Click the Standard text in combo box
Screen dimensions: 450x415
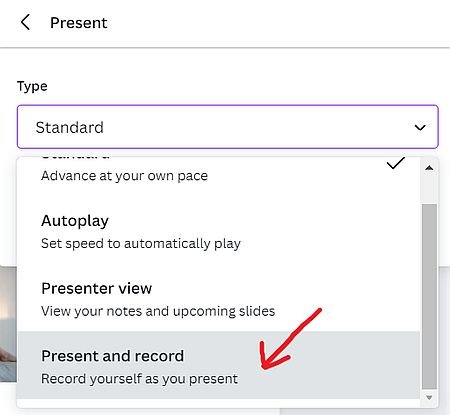[70, 127]
